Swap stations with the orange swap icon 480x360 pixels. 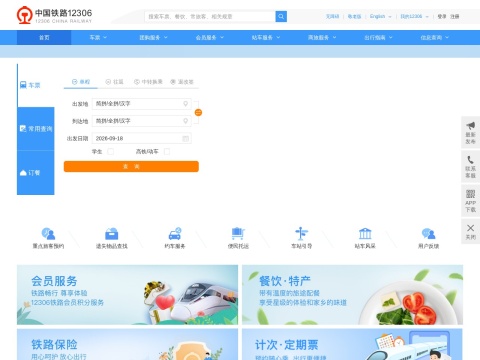tap(198, 113)
